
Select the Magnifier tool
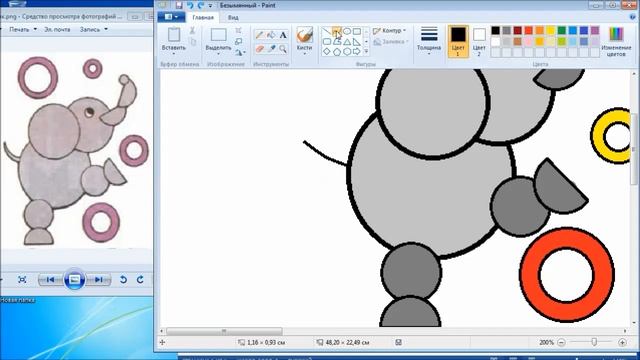pyautogui.click(x=283, y=49)
